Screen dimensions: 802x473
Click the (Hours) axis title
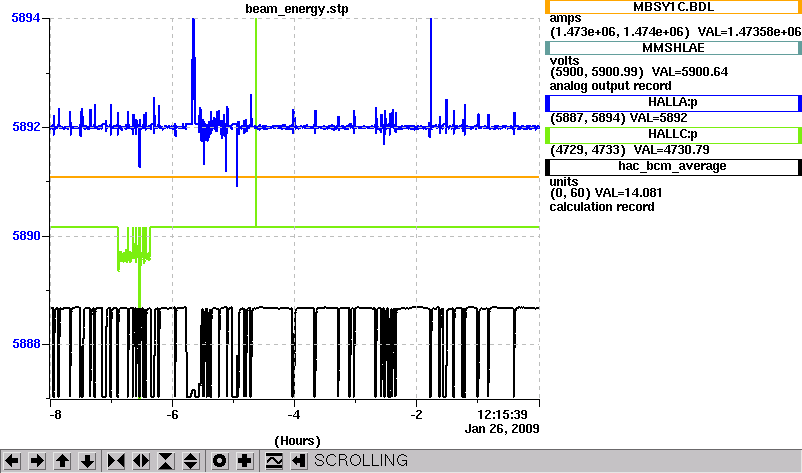coord(297,441)
